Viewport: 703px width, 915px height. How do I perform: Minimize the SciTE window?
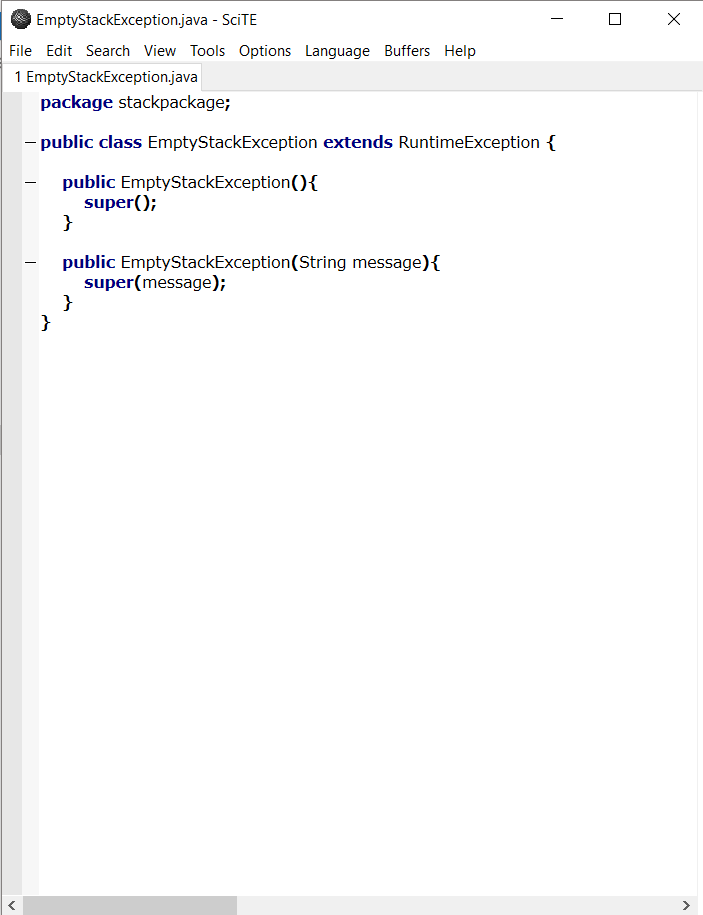click(x=557, y=19)
